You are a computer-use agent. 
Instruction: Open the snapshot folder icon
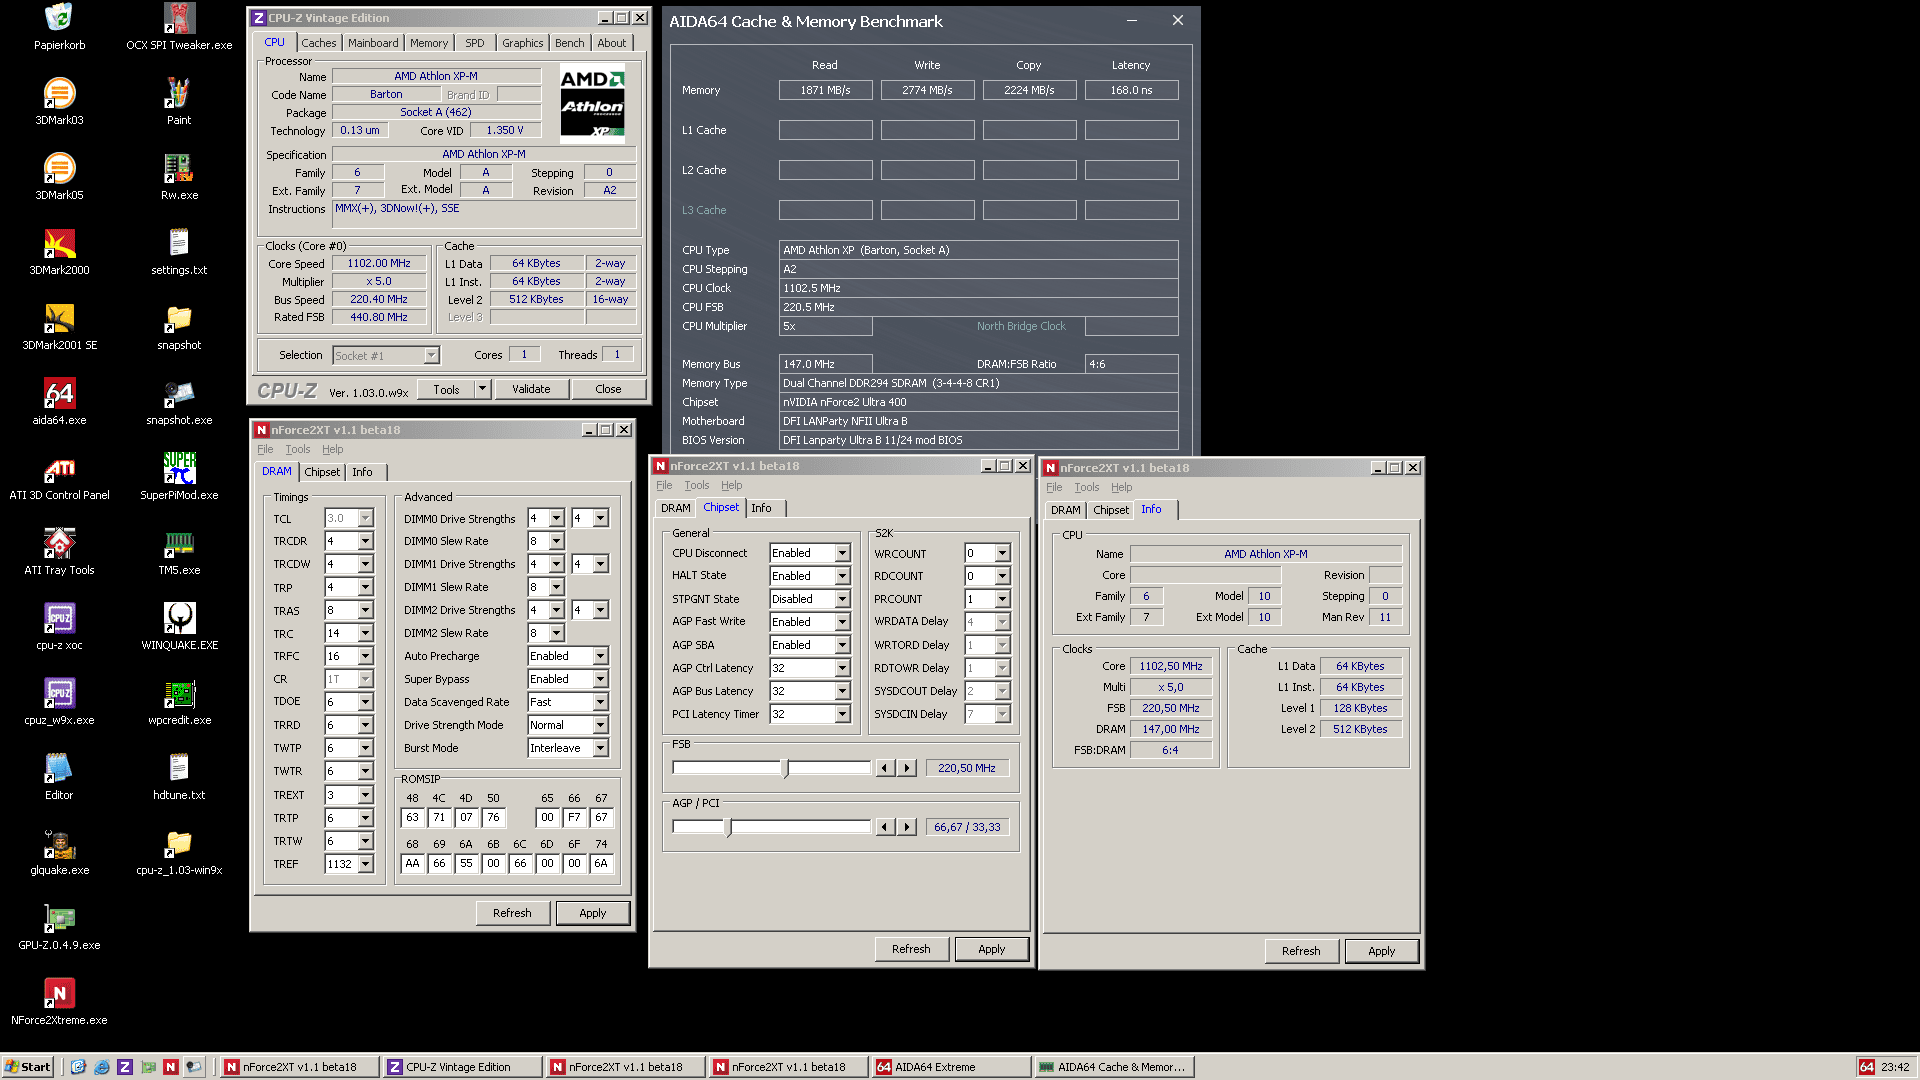coord(179,327)
